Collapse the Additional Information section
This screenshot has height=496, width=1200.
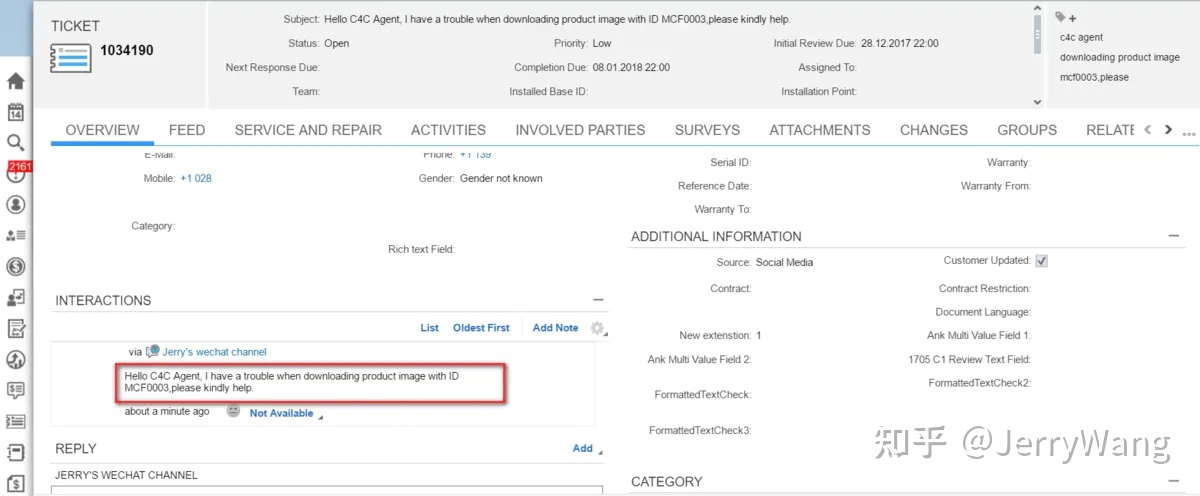click(x=1173, y=236)
